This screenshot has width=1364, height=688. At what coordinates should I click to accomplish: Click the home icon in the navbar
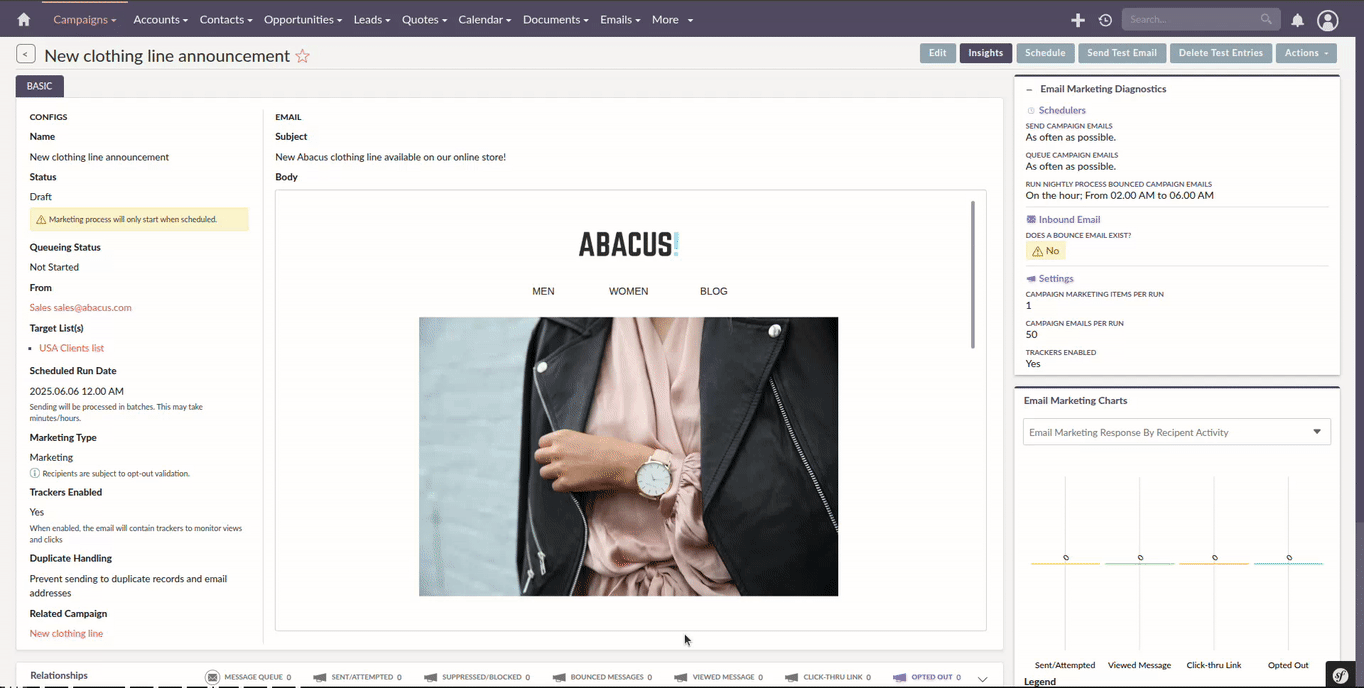pos(23,19)
